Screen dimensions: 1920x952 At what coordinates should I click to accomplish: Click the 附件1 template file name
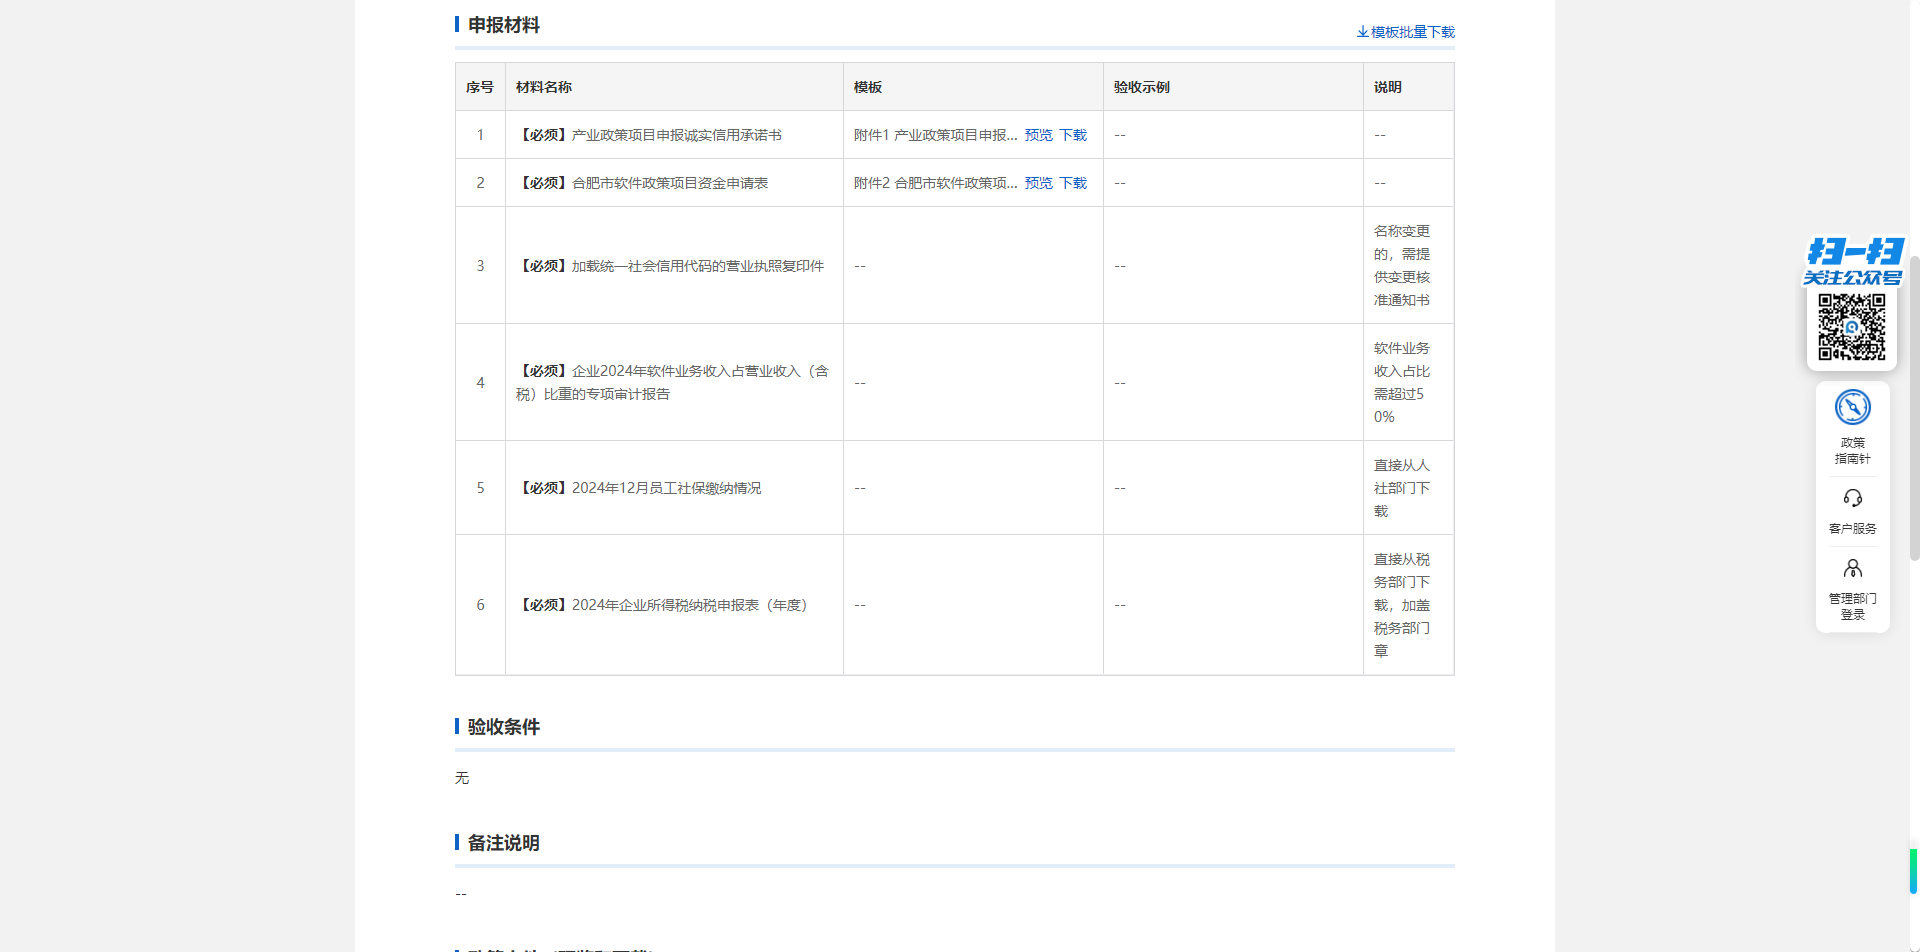(x=935, y=135)
